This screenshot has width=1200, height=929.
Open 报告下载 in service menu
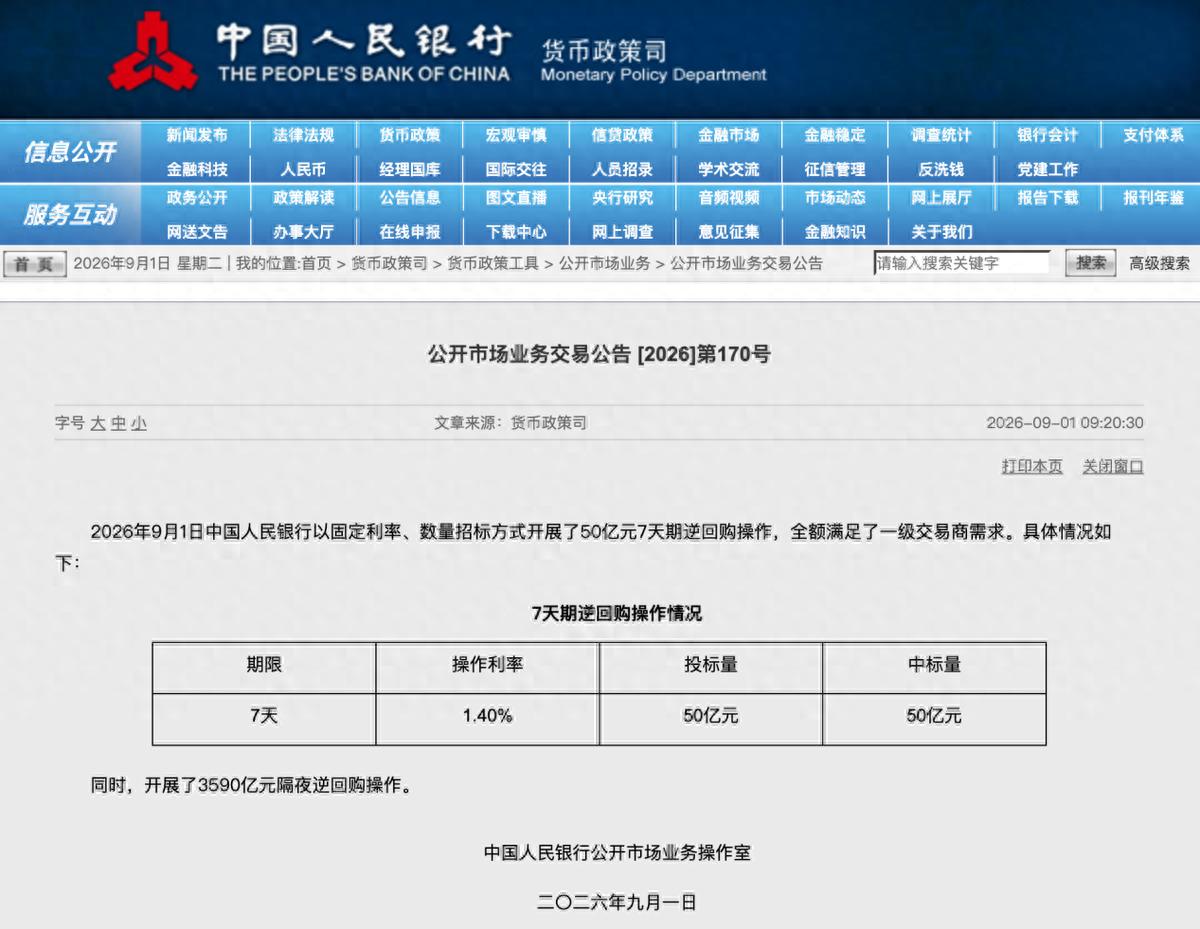pyautogui.click(x=1047, y=198)
